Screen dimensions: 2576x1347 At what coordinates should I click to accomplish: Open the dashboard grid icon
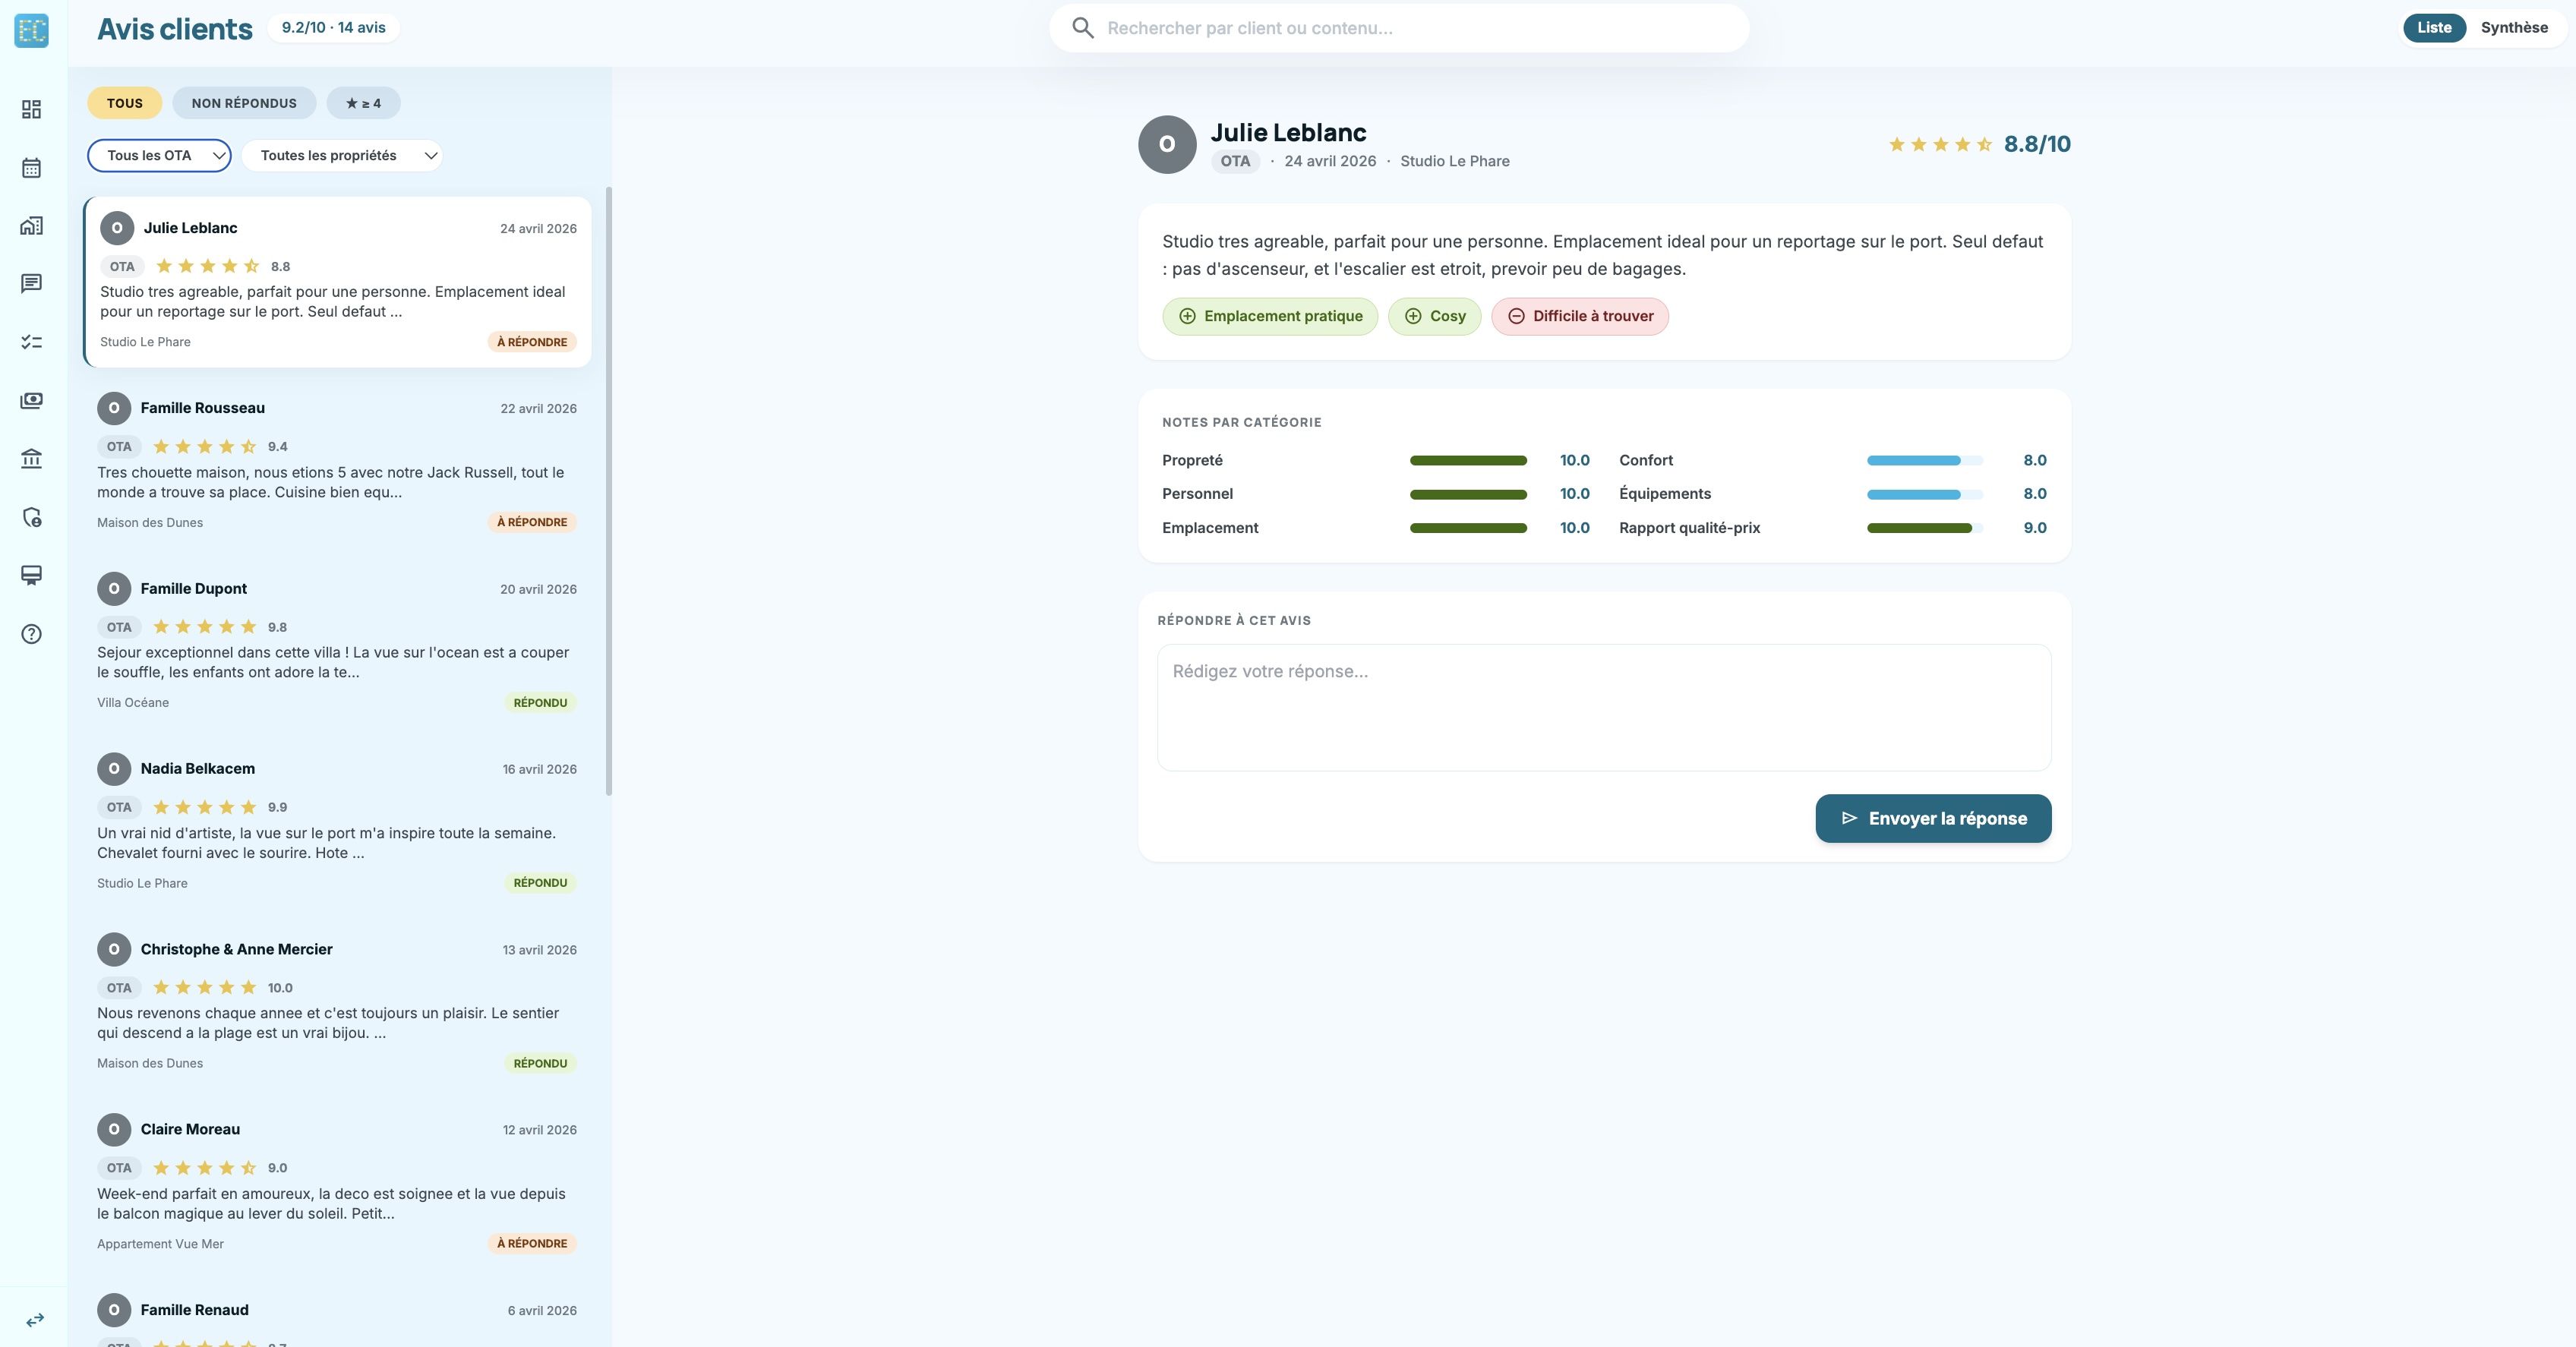[x=31, y=109]
